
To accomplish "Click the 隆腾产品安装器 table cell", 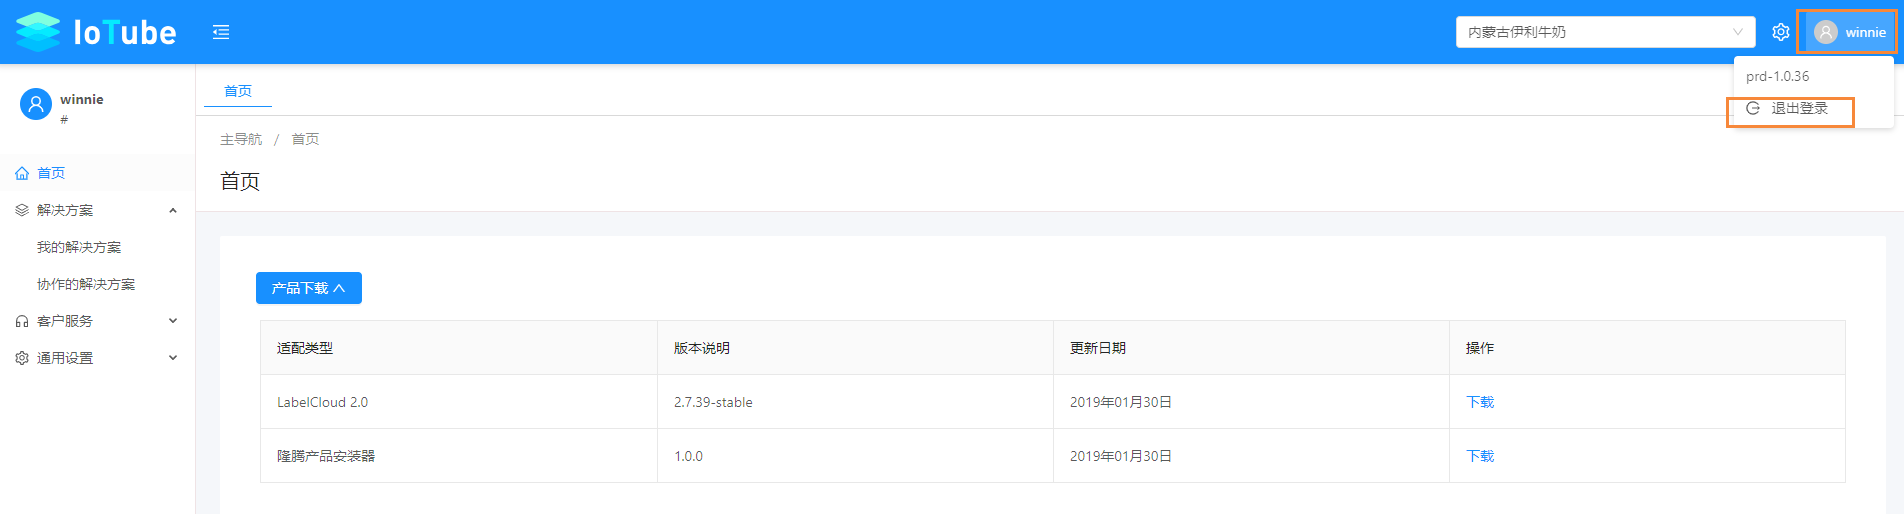I will click(459, 456).
